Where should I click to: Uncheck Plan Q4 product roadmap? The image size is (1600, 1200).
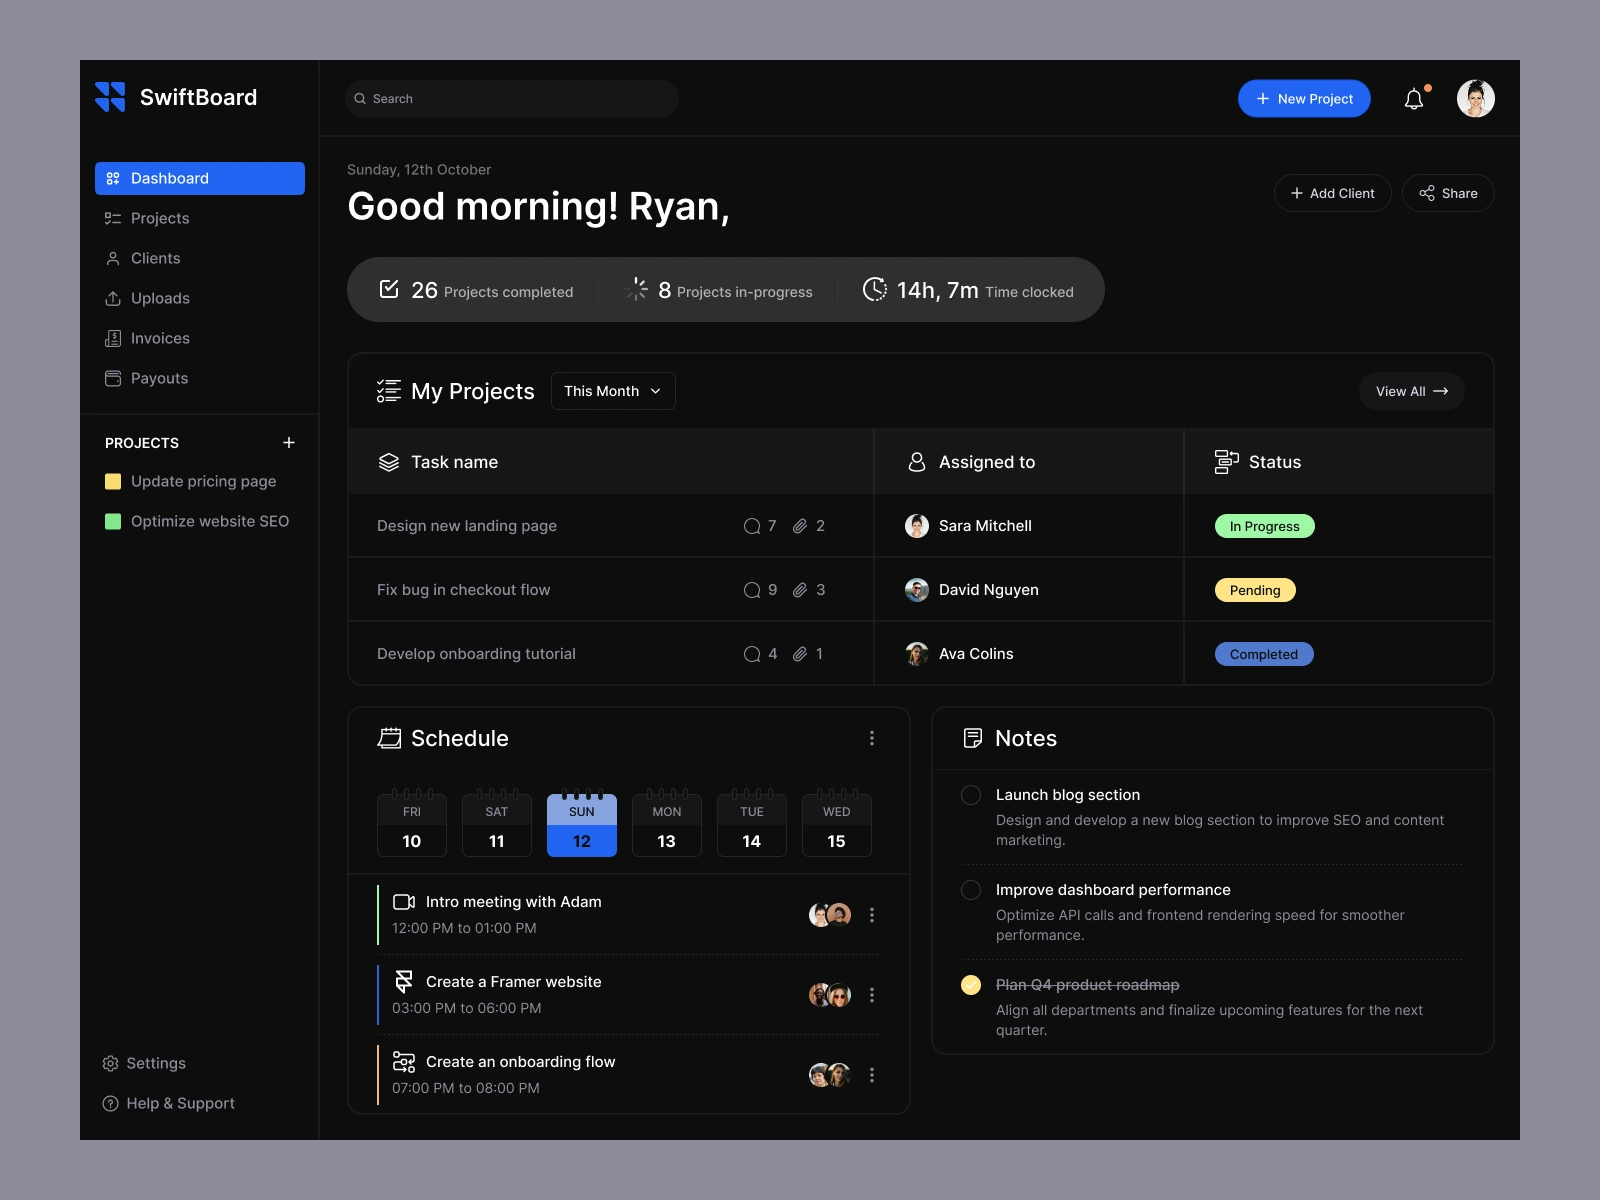tap(970, 985)
